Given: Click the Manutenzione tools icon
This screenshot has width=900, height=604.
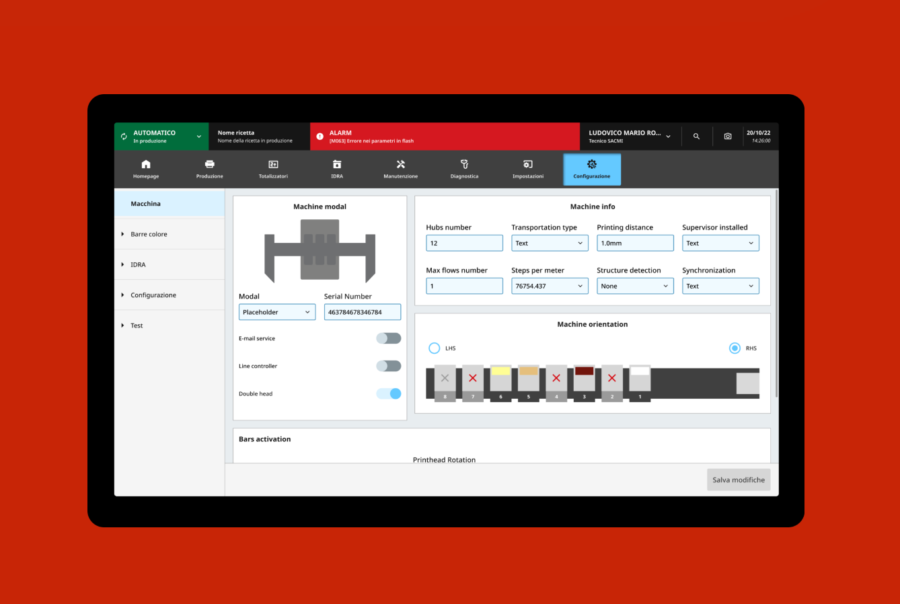Looking at the screenshot, I should point(400,164).
